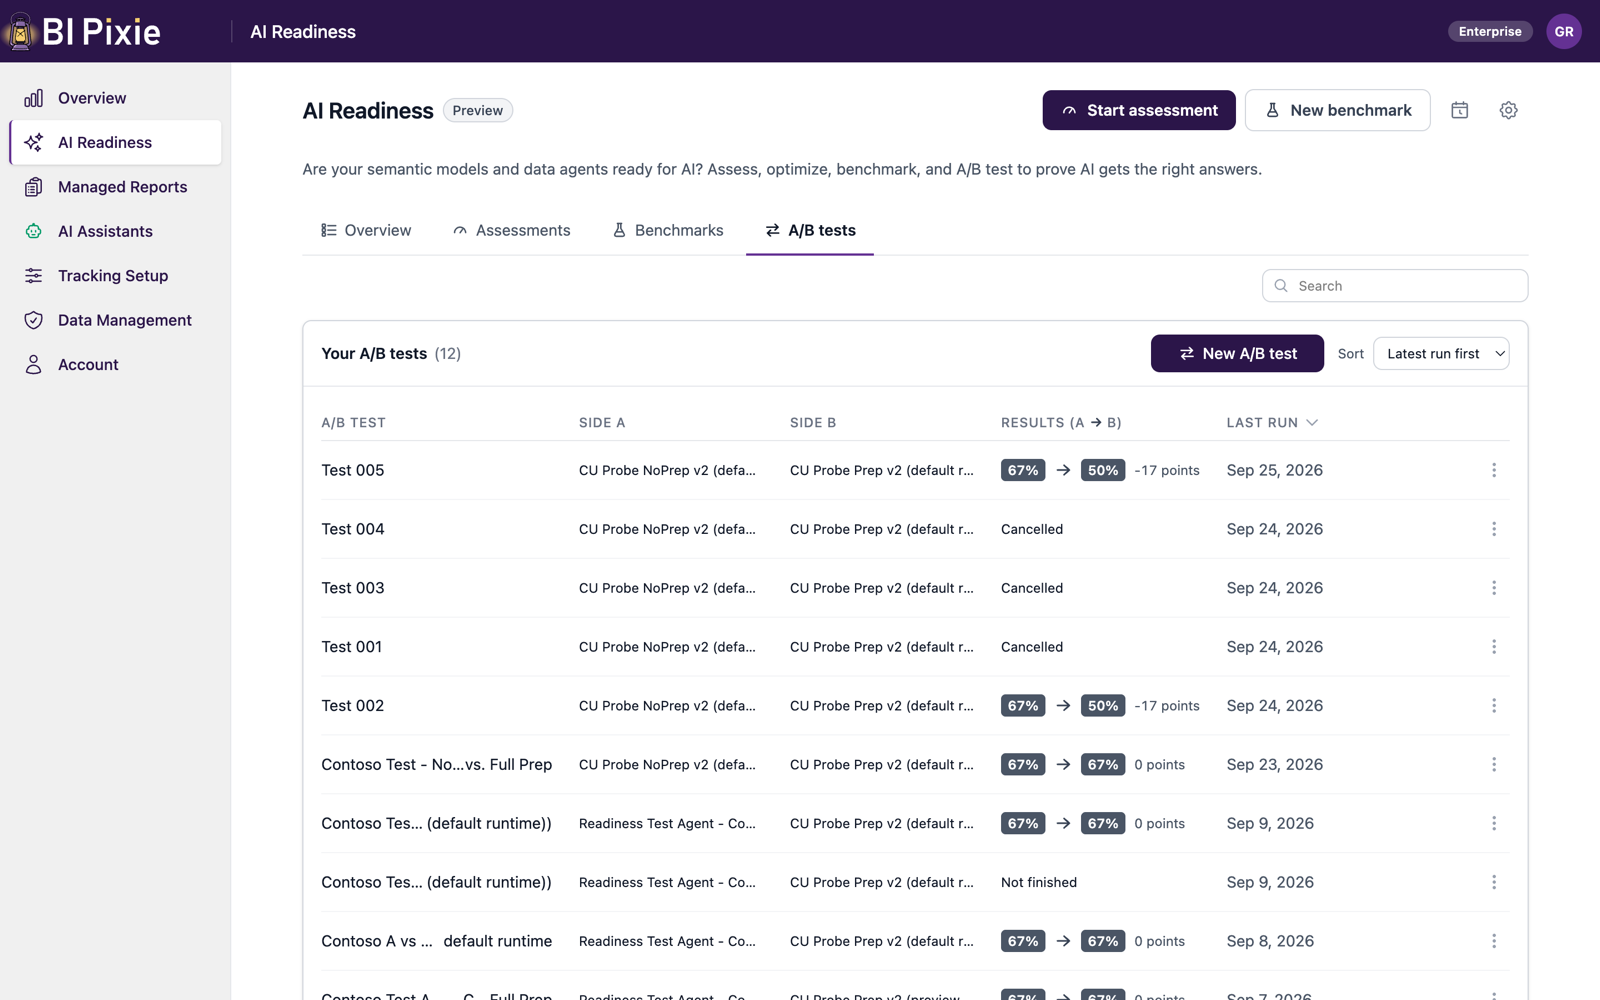The height and width of the screenshot is (1000, 1600).
Task: Open row menu for Test 001
Action: 1494,647
